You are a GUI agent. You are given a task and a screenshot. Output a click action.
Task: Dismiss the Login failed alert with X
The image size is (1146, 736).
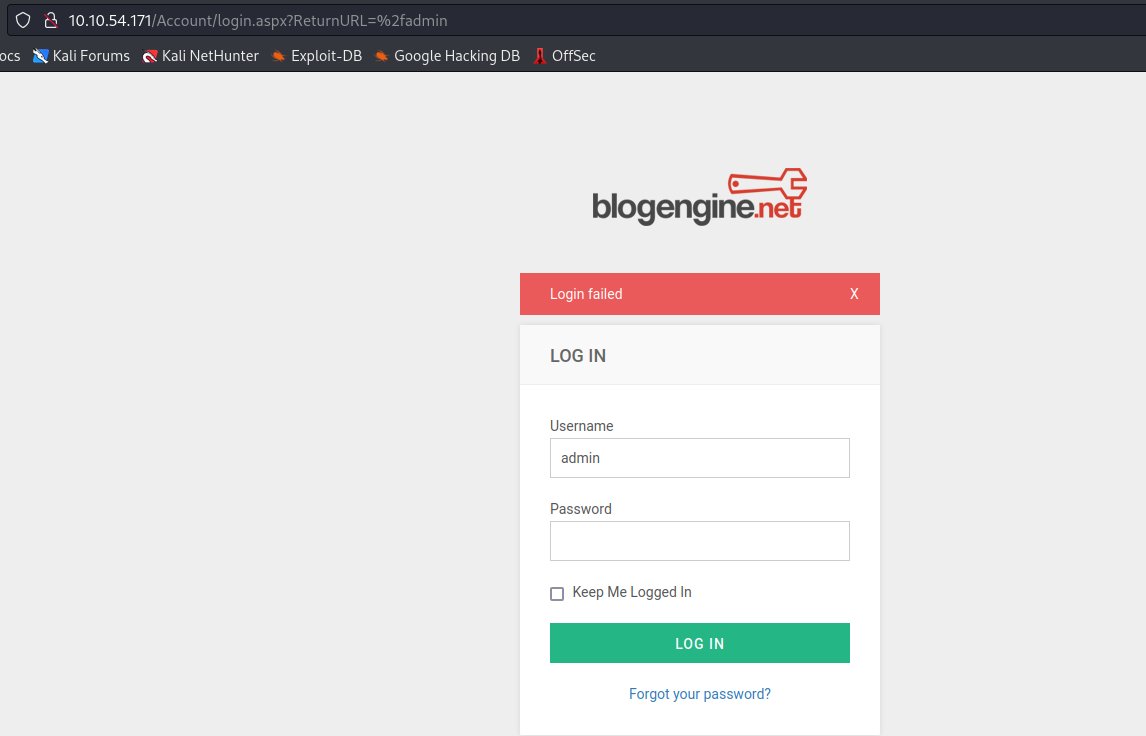(854, 294)
